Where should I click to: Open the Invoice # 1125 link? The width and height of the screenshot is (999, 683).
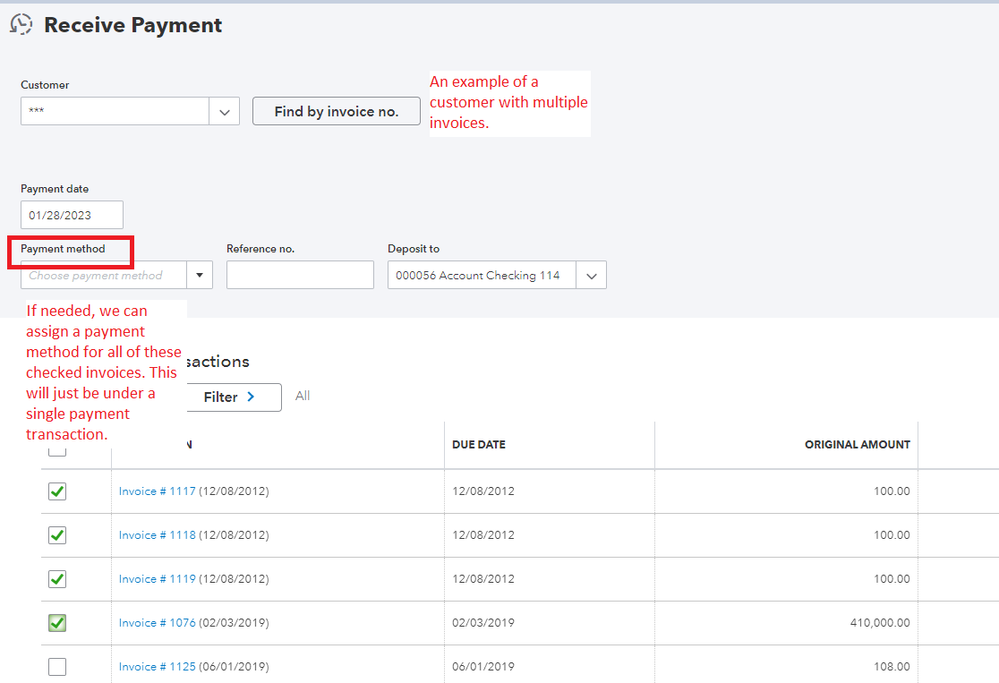pos(157,666)
